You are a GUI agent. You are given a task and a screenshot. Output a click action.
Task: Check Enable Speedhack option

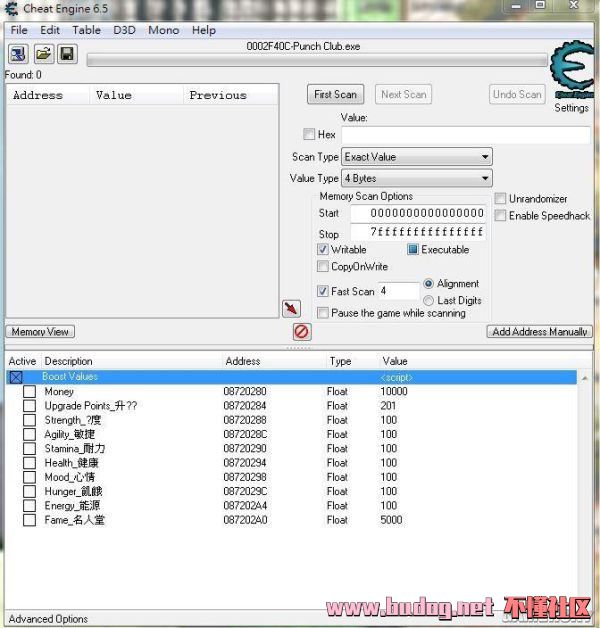coord(500,215)
